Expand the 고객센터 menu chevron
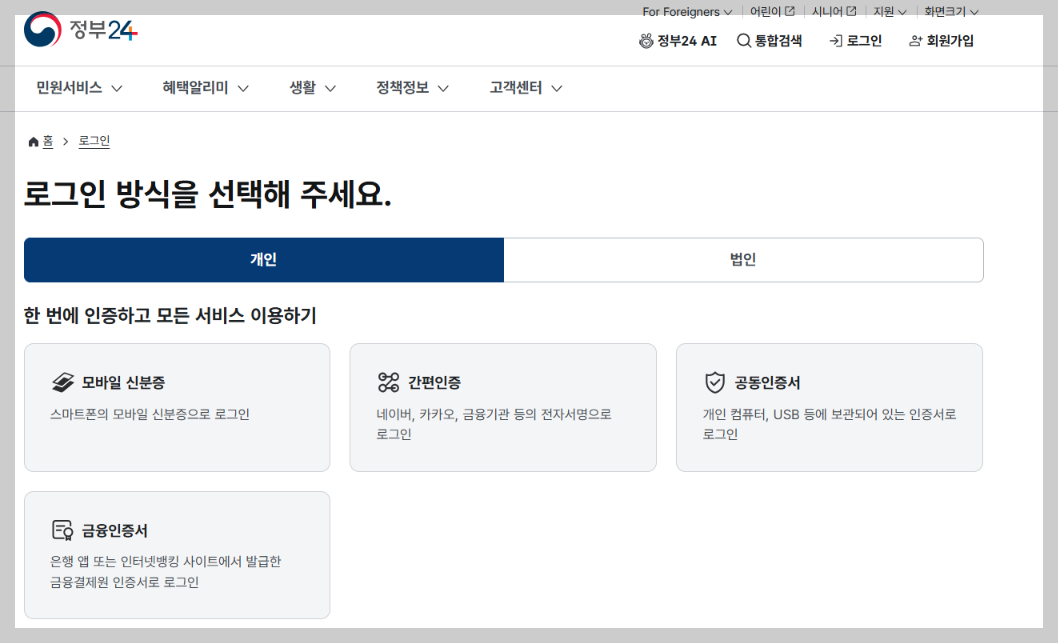Viewport: 1058px width, 643px height. pyautogui.click(x=557, y=88)
